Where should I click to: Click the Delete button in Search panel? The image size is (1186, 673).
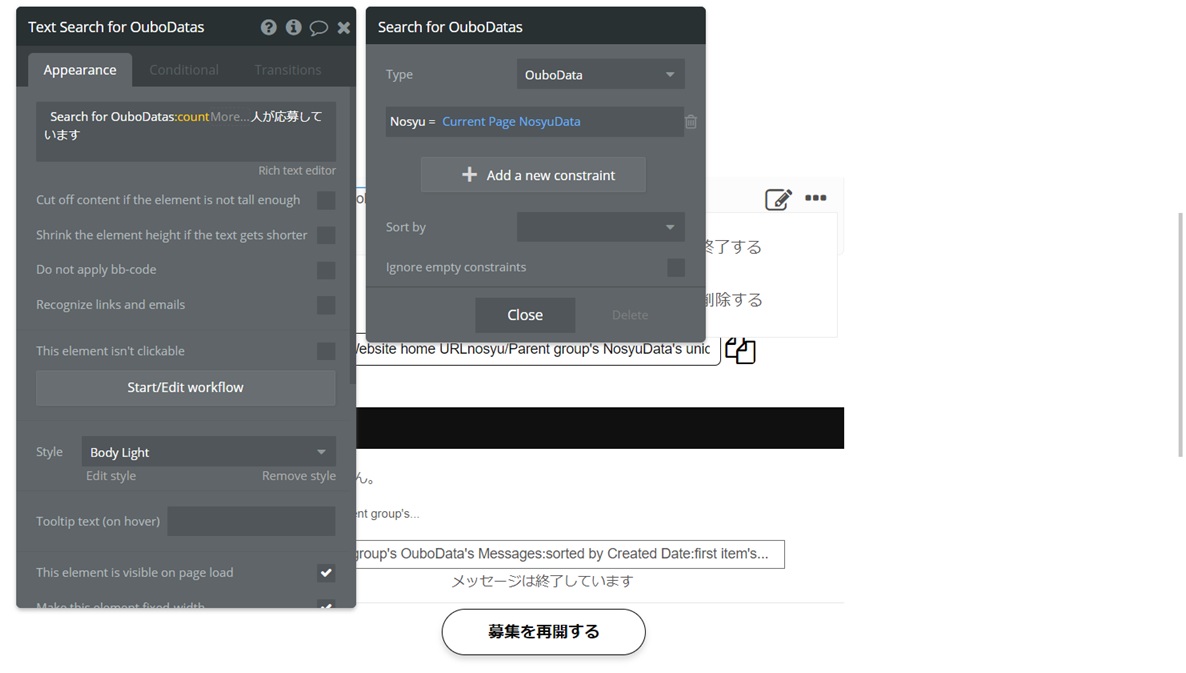(629, 315)
